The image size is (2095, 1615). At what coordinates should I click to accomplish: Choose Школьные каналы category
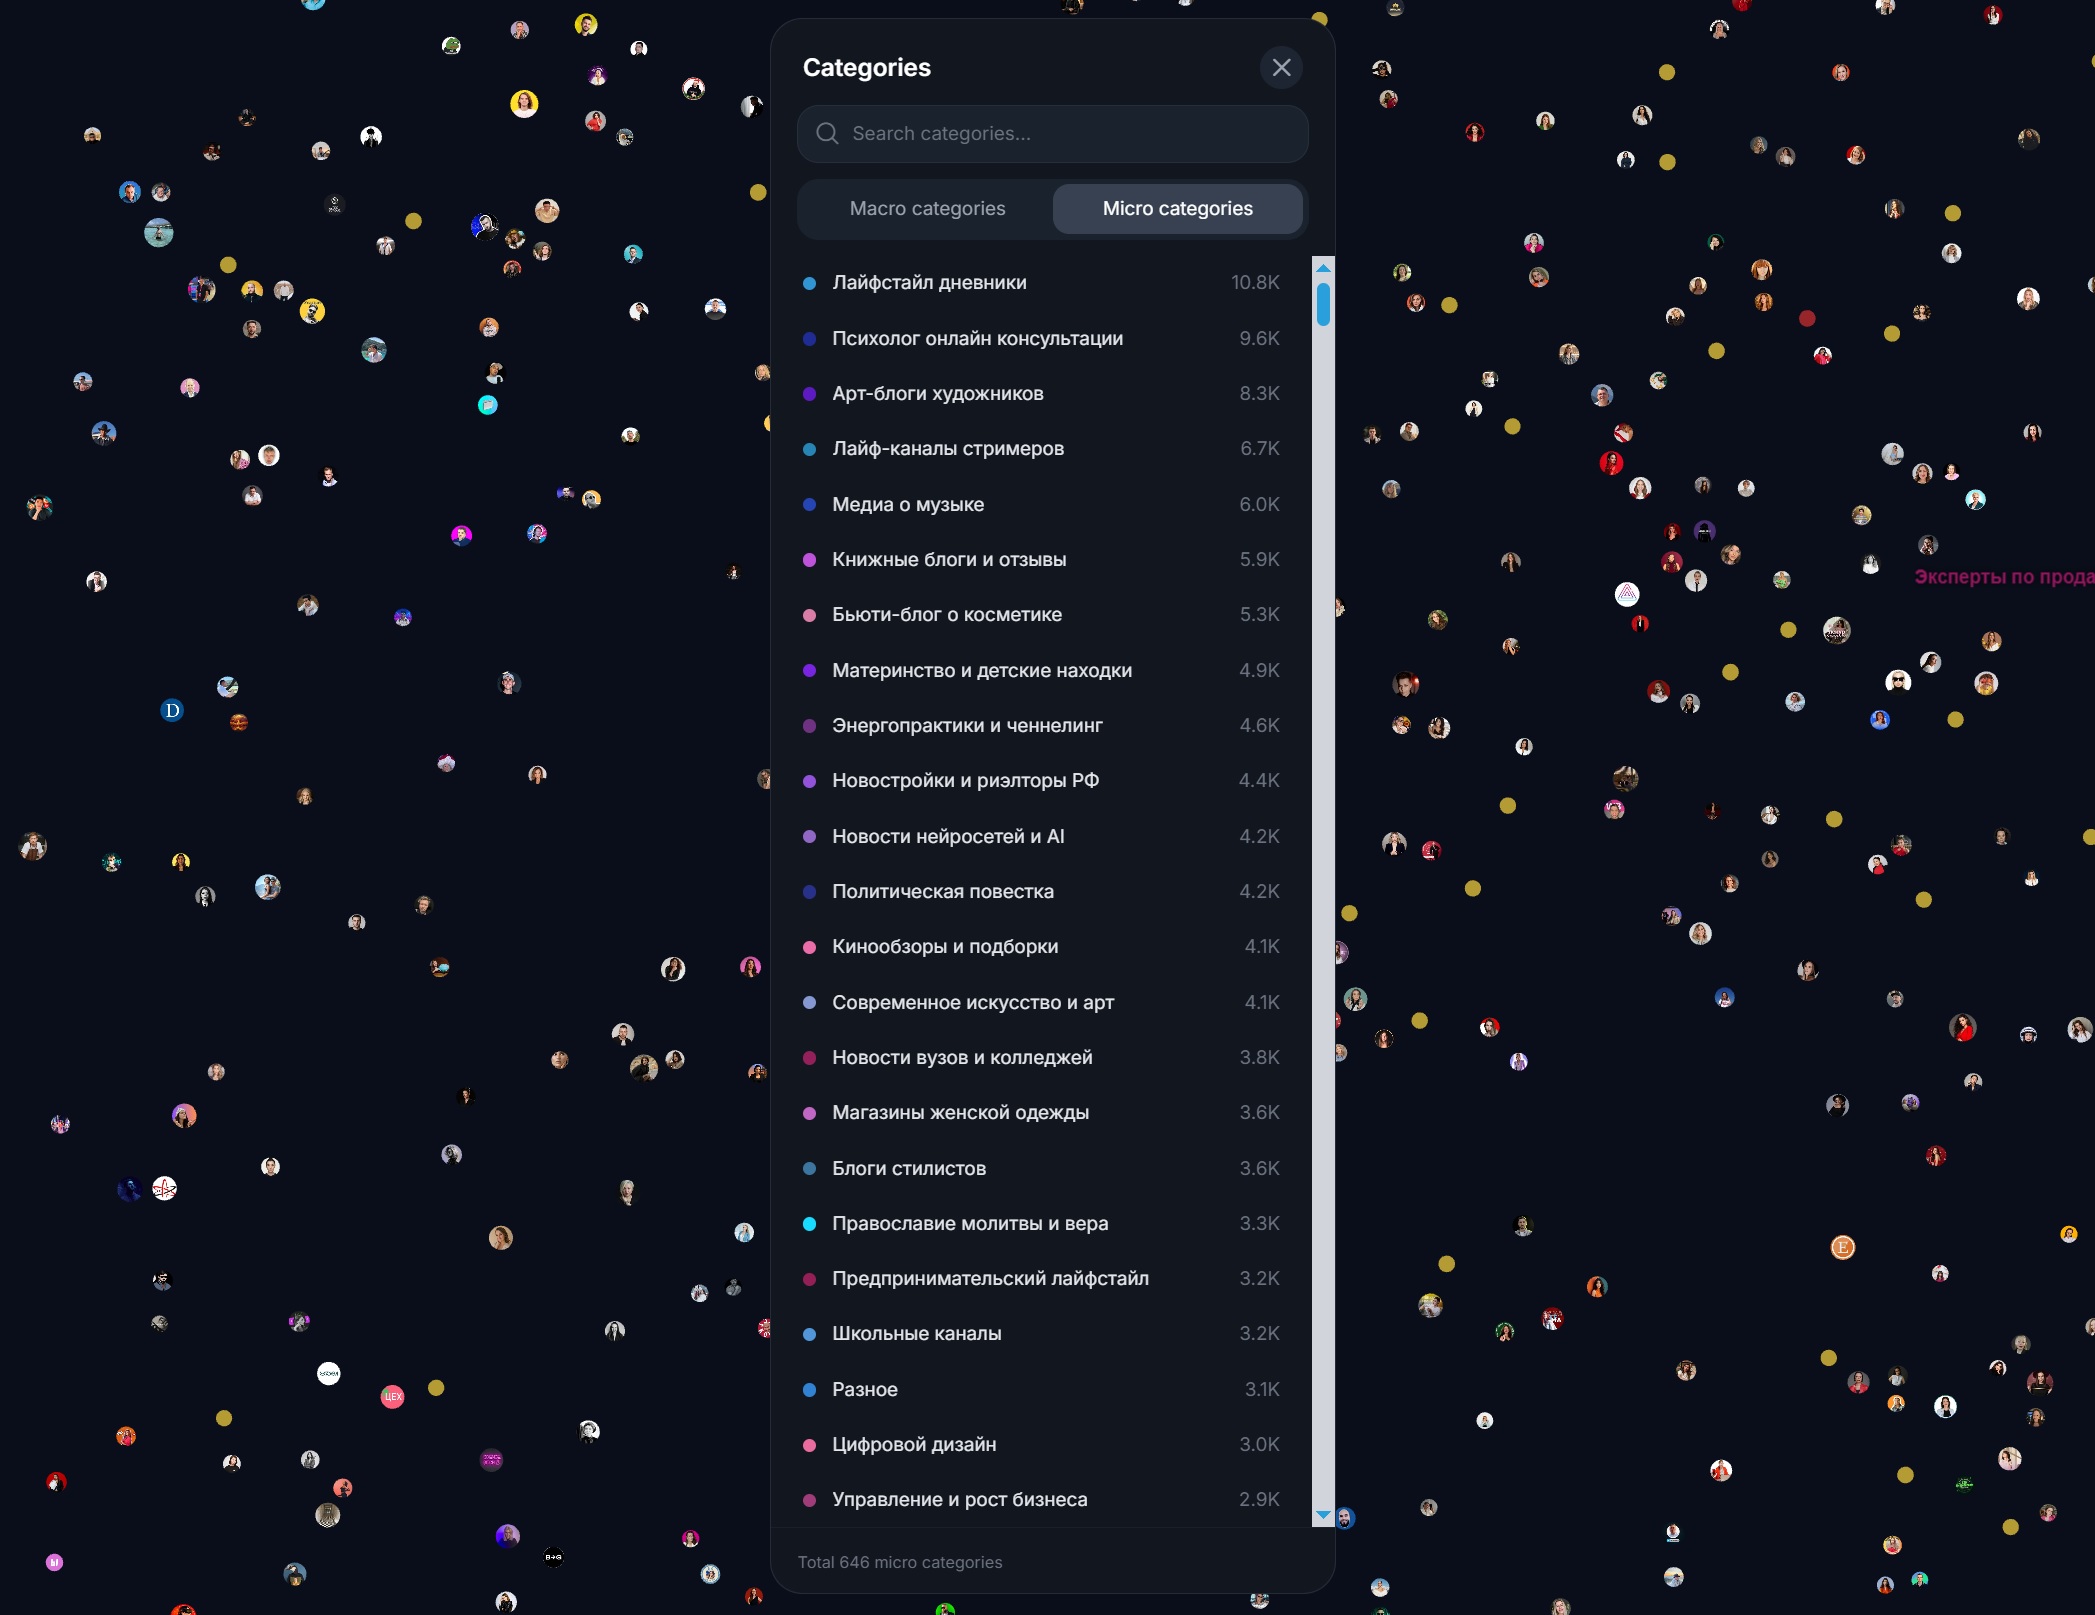pos(1041,1334)
